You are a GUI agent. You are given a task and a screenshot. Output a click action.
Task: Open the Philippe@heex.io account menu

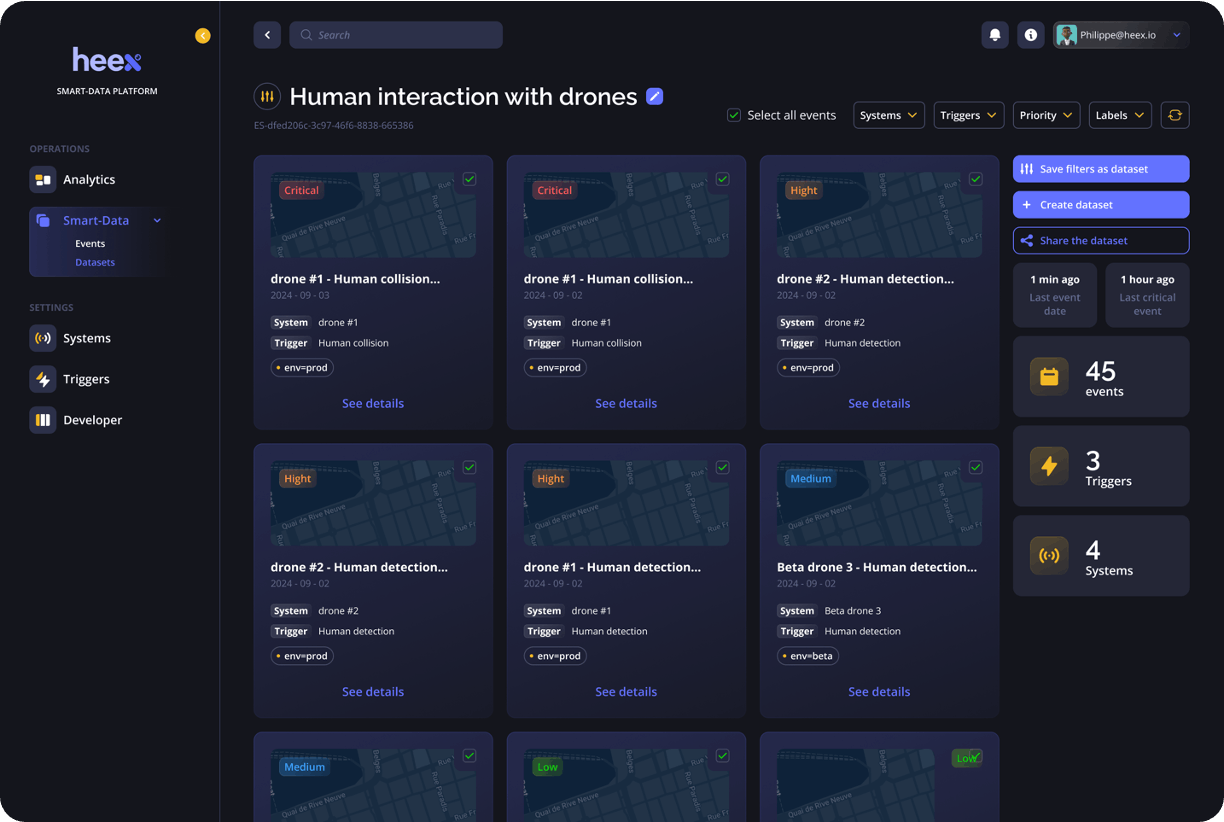1120,35
